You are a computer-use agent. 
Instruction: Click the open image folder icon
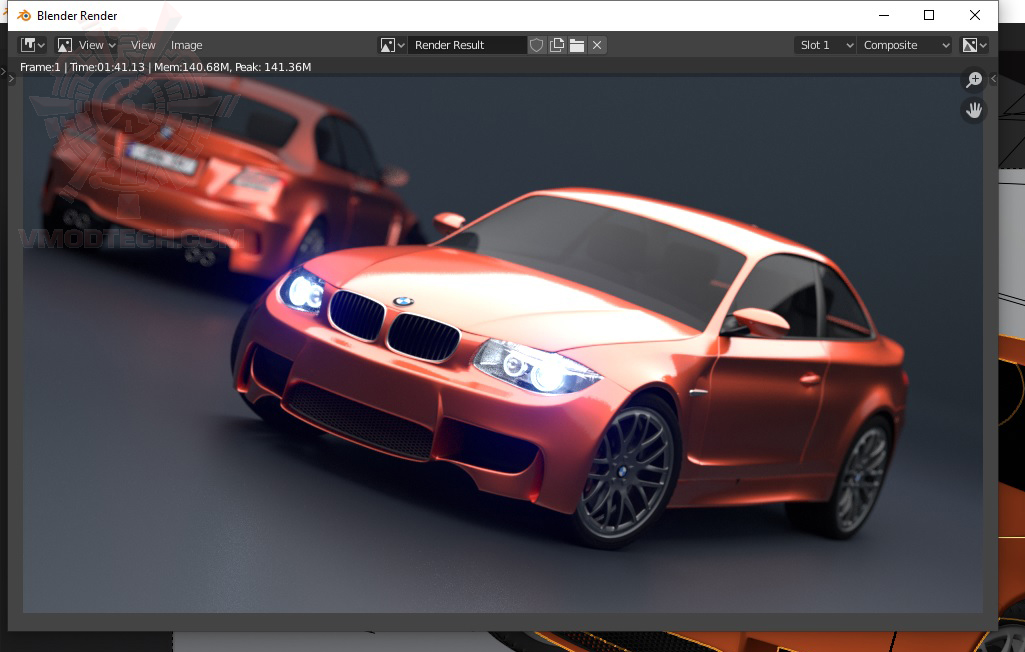577,45
